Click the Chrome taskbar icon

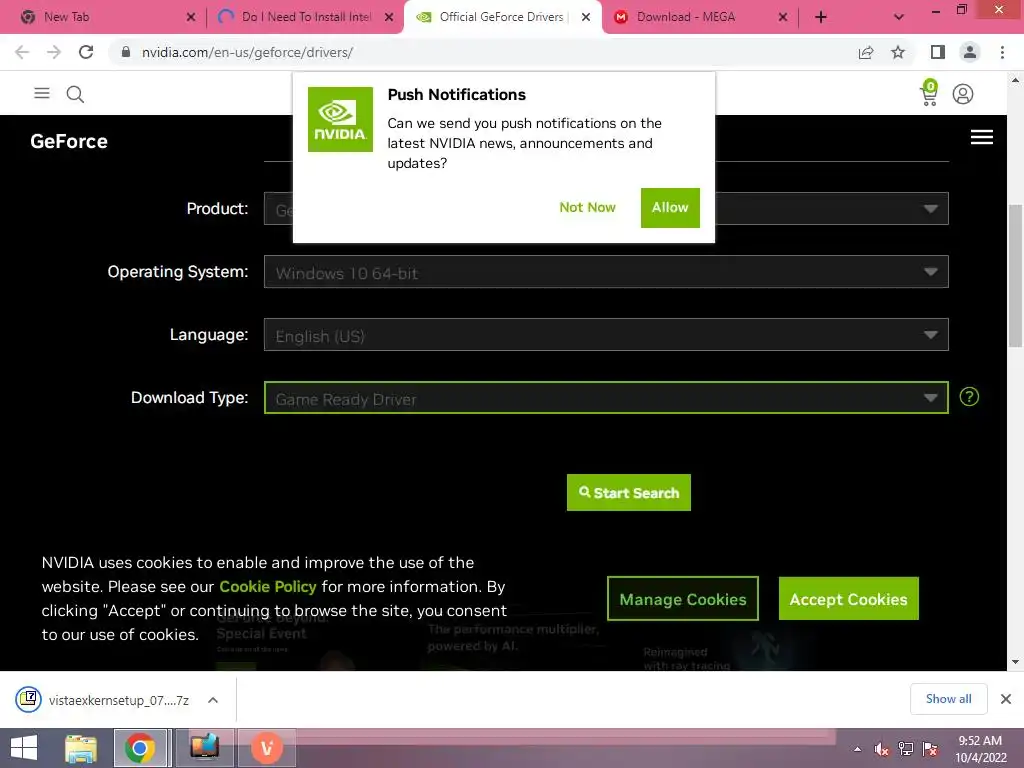tap(140, 748)
